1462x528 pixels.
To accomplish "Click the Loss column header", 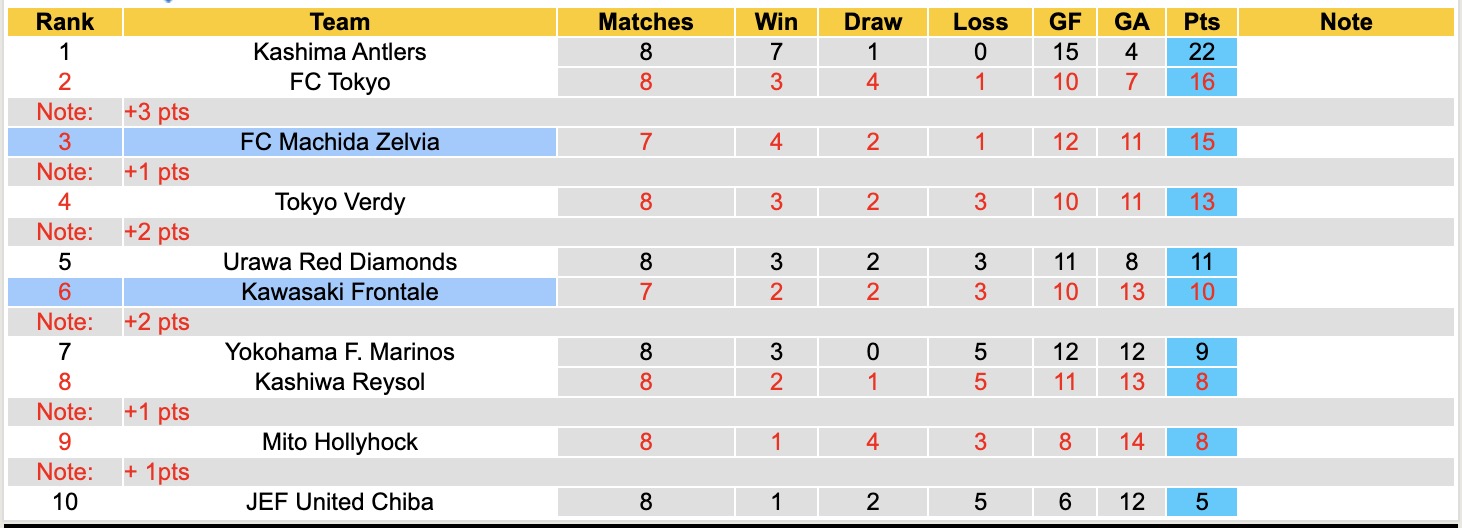I will [980, 22].
